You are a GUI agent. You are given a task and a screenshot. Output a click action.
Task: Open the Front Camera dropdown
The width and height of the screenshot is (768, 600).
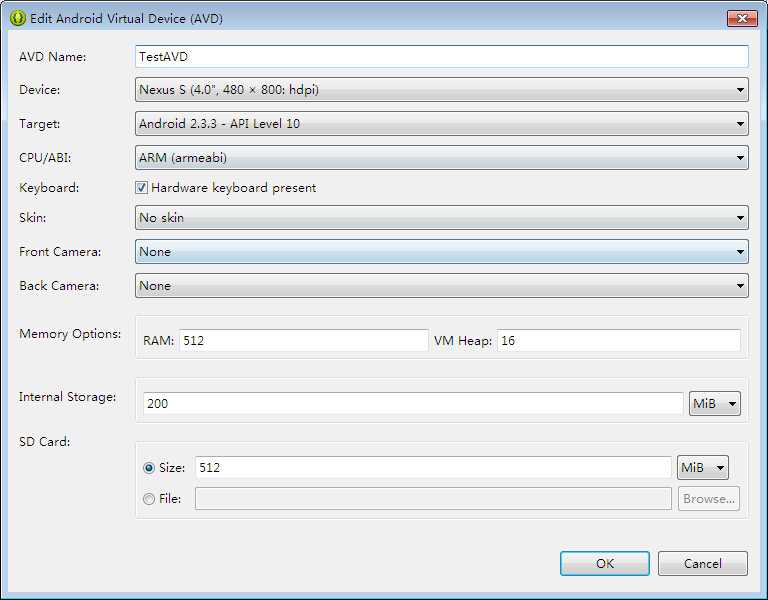tap(441, 251)
